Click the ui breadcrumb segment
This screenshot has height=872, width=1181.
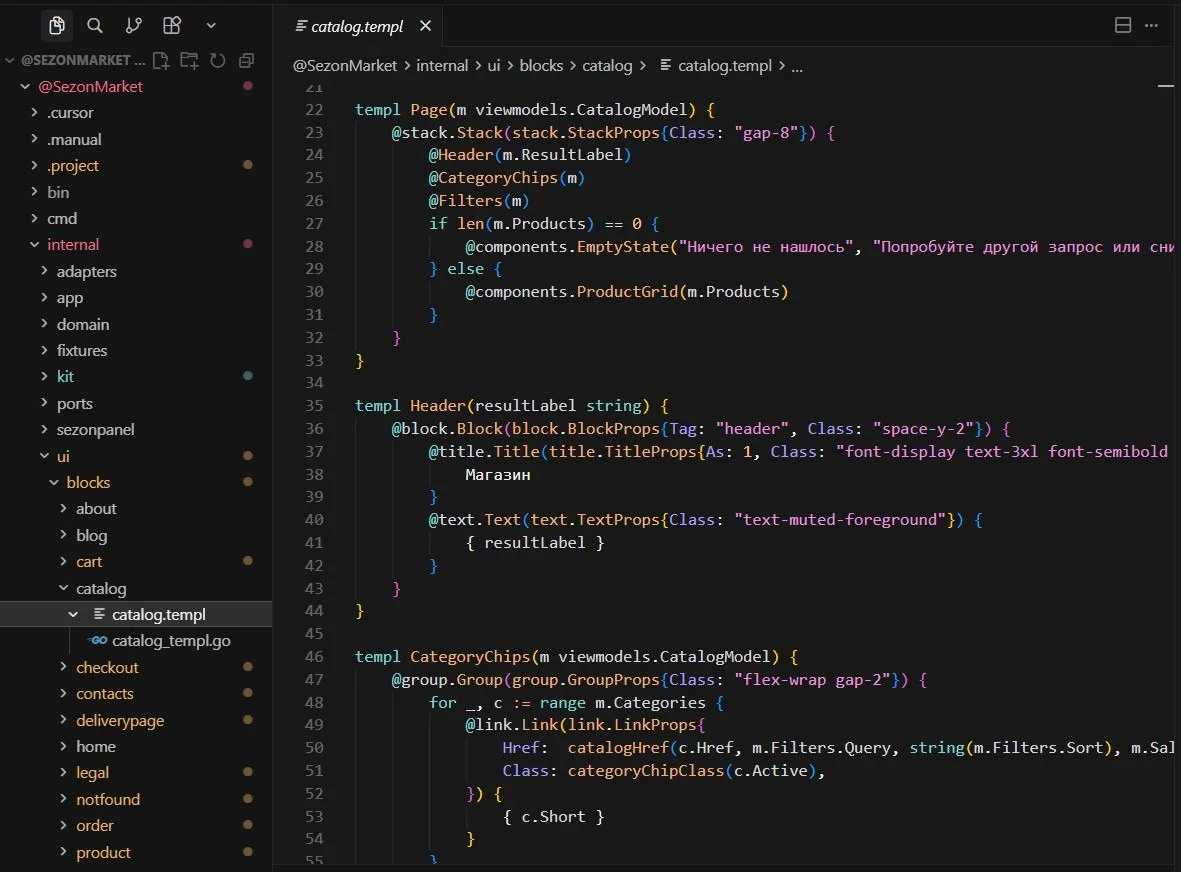[493, 66]
